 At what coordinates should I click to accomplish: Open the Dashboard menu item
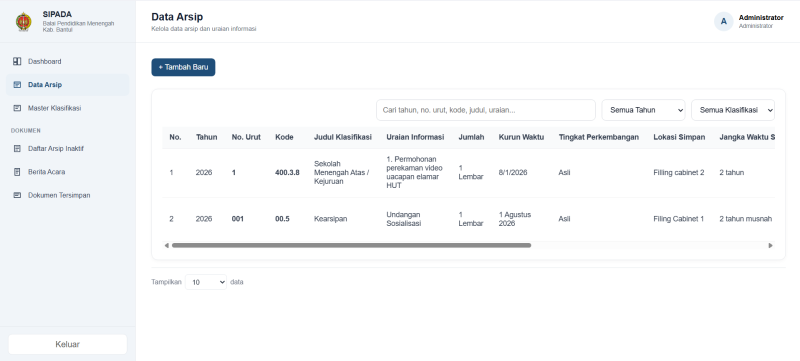[x=67, y=61]
